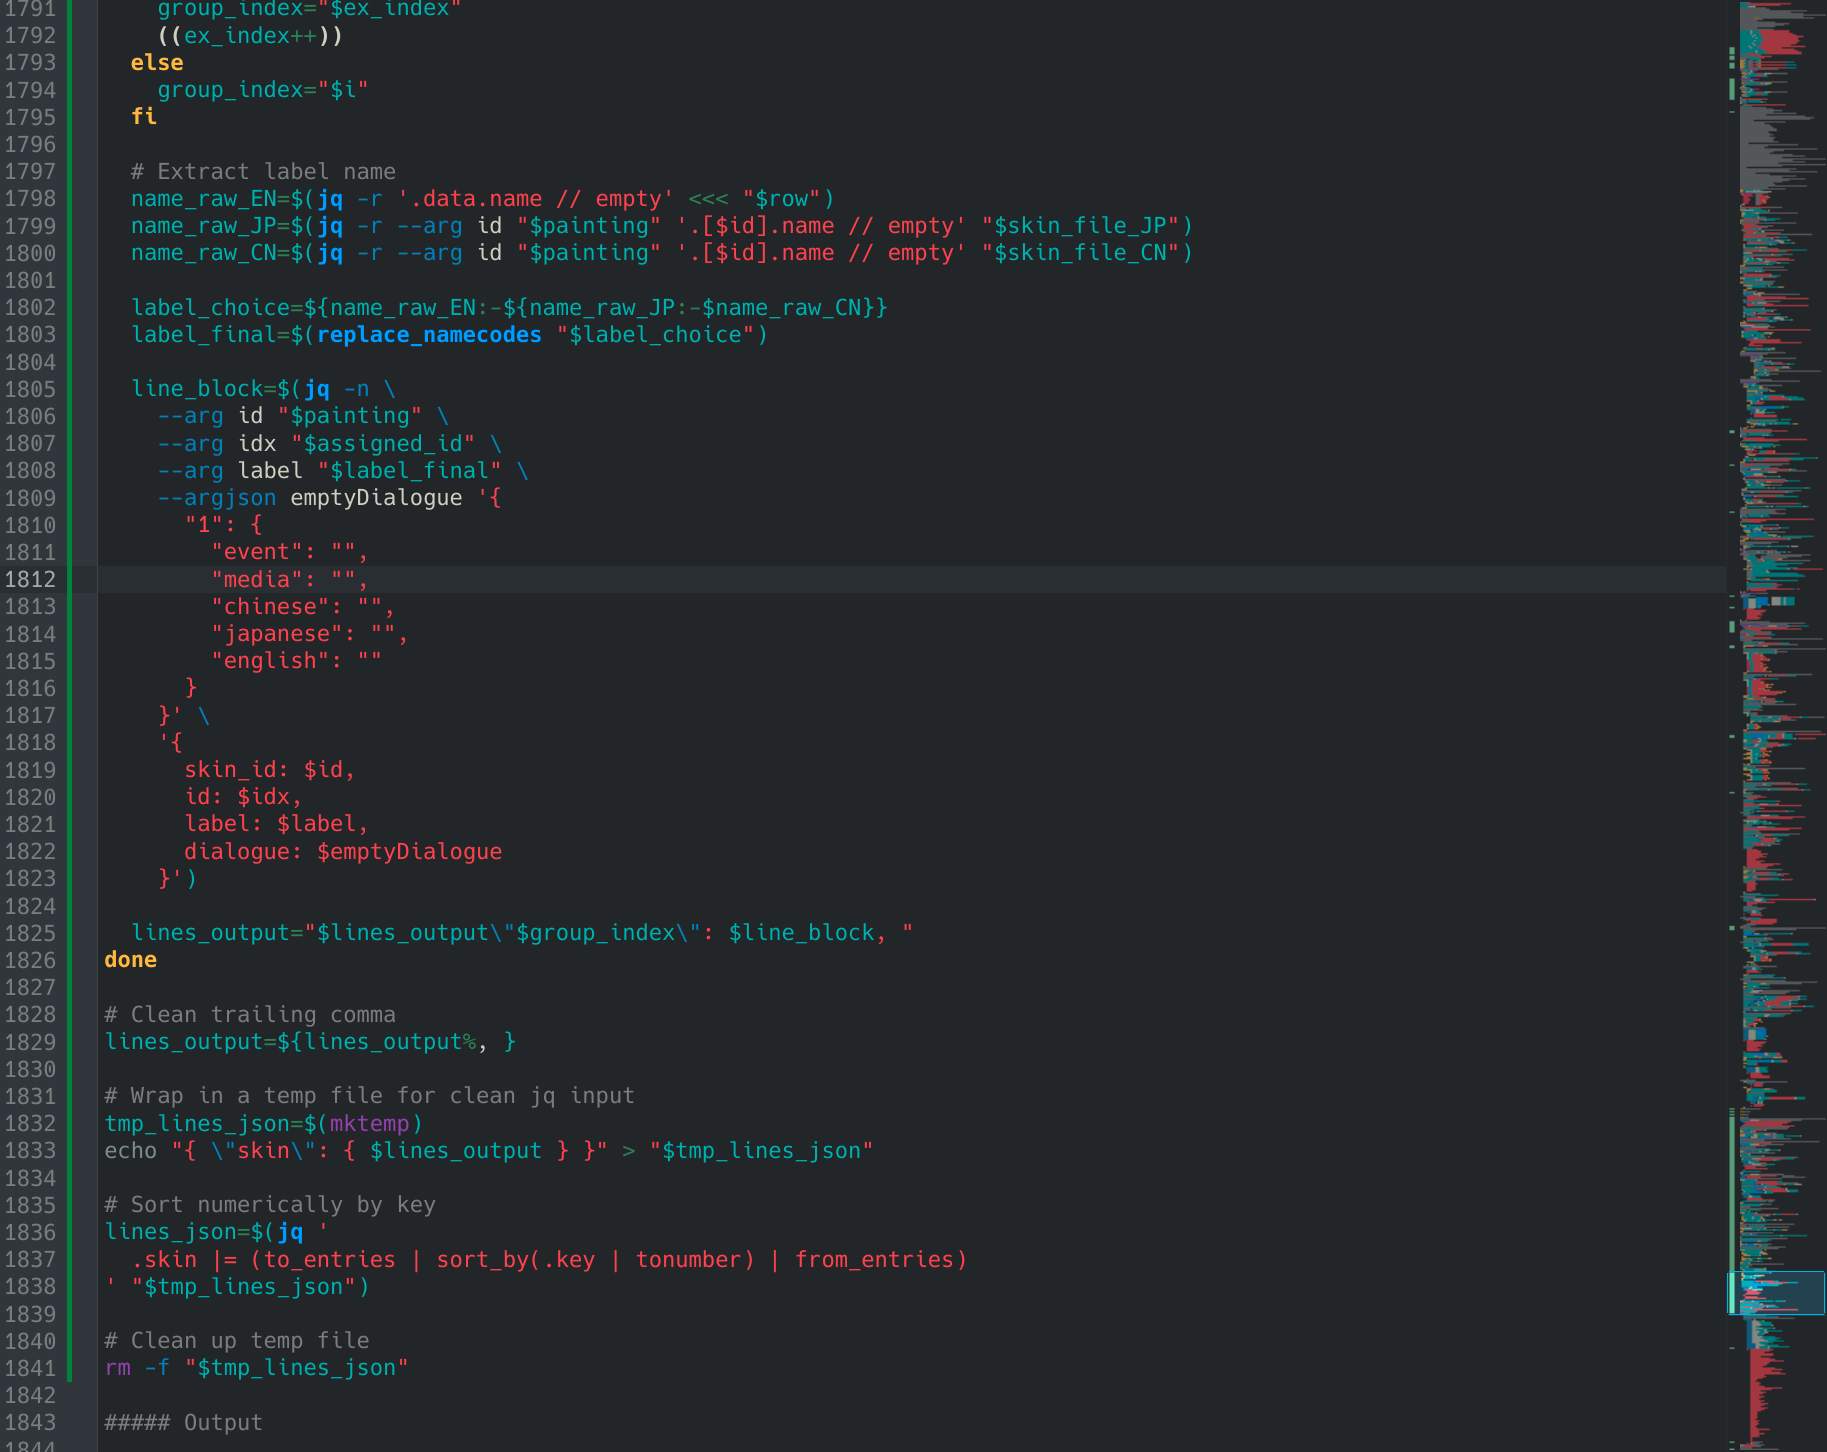Click '"$label_final"' on line 1808

click(x=410, y=470)
